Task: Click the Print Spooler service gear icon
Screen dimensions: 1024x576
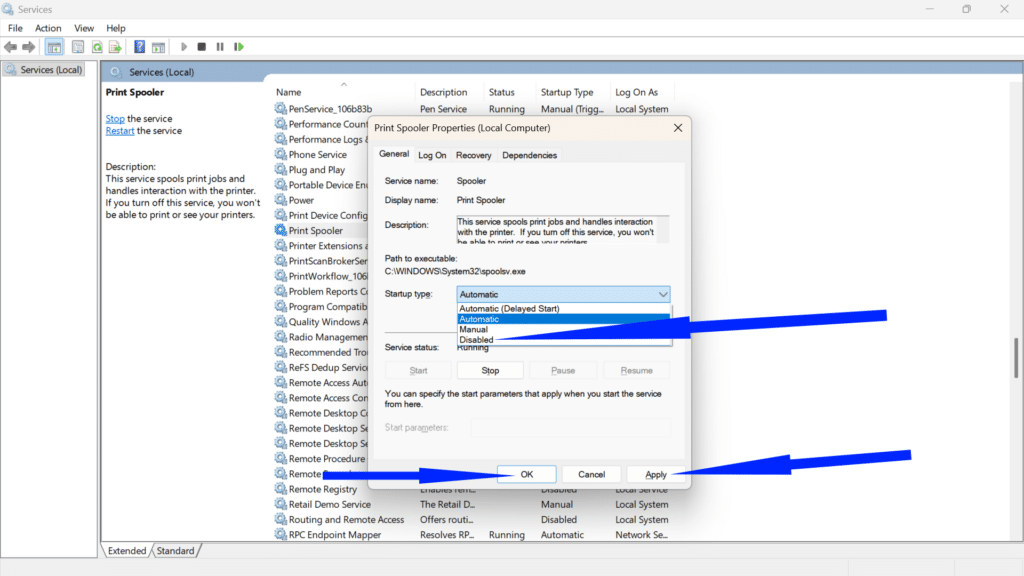Action: point(281,230)
